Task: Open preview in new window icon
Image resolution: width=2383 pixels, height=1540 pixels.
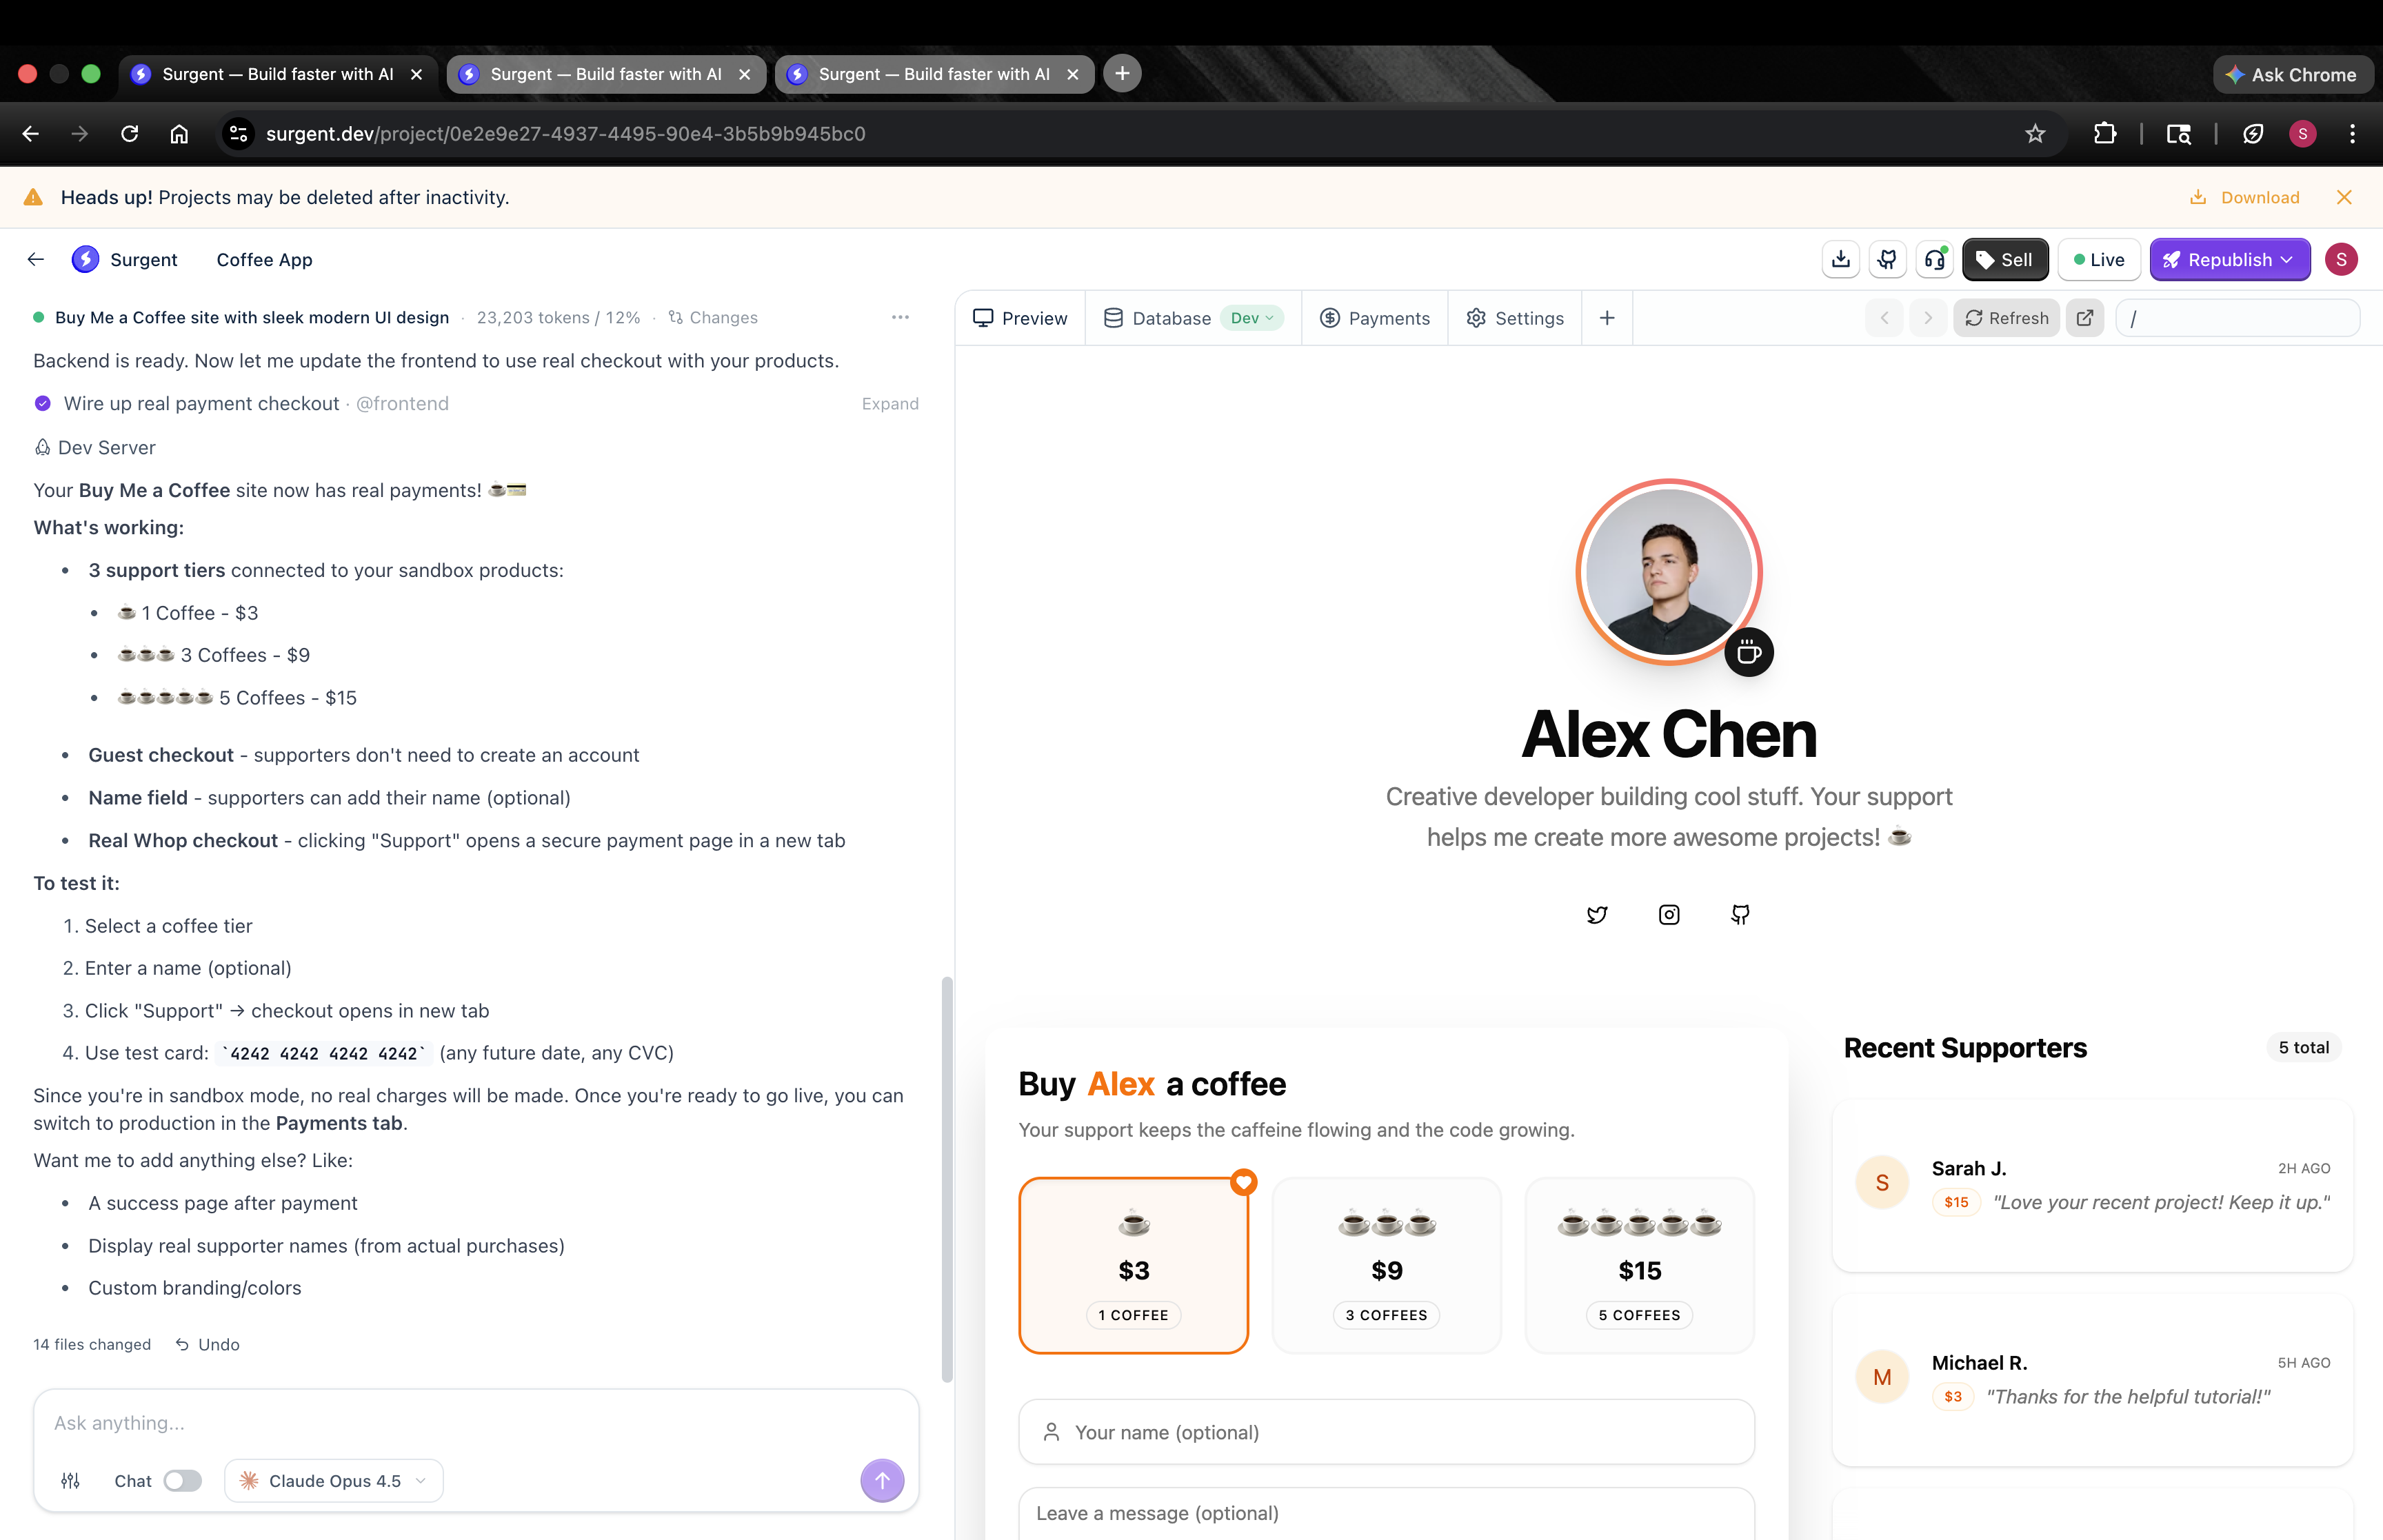Action: click(x=2085, y=318)
